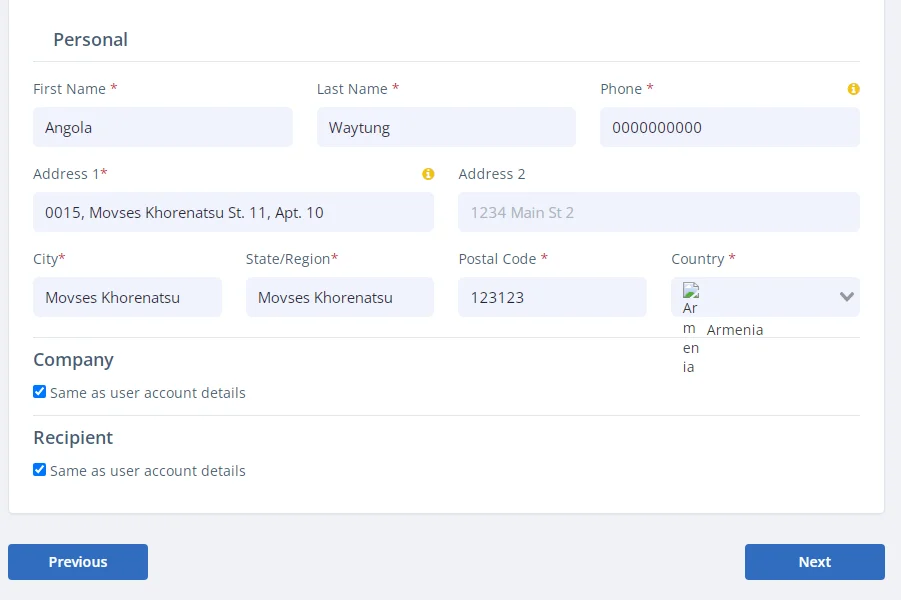
Task: Focus the Phone number input field
Action: tap(730, 127)
